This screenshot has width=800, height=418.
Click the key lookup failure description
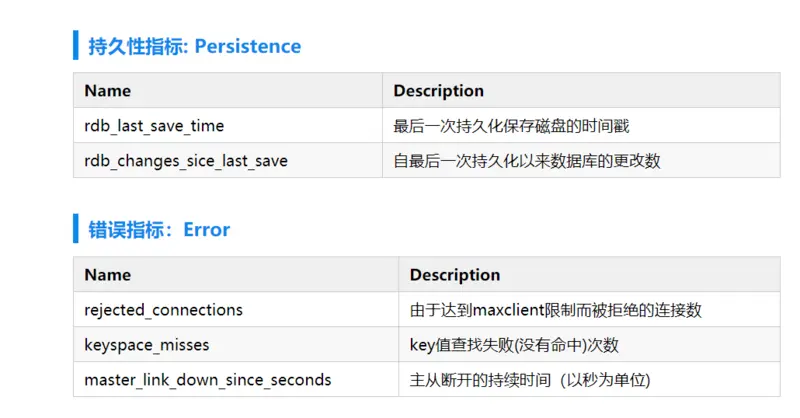514,345
